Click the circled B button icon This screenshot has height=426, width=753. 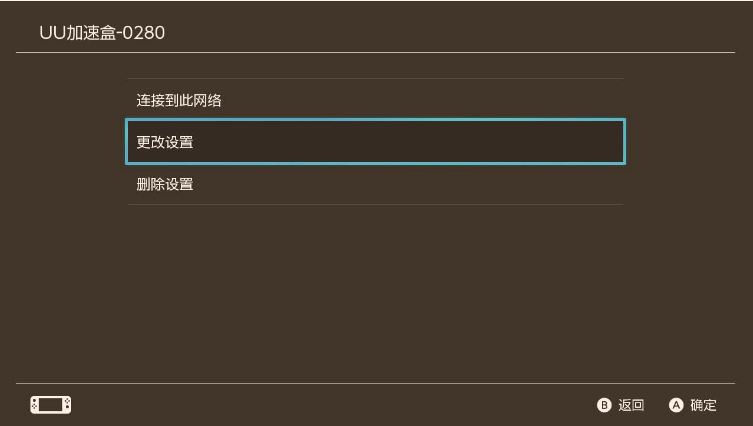(x=604, y=405)
